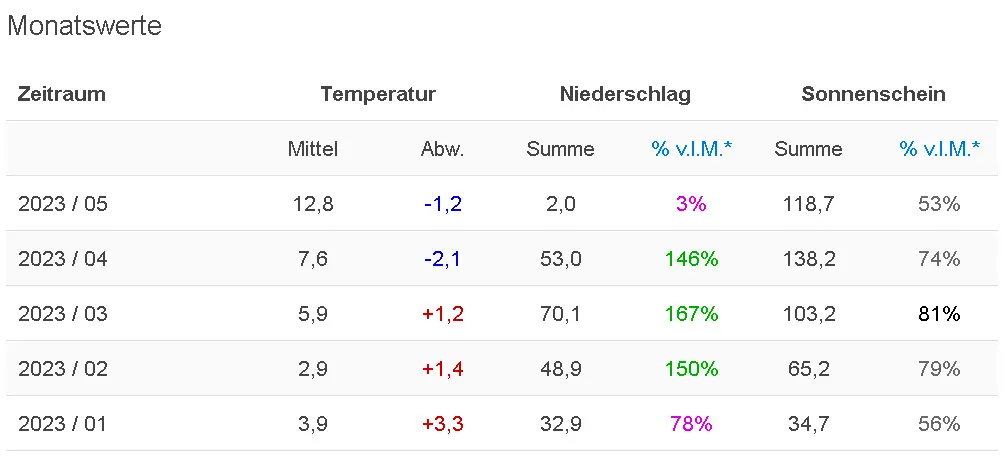This screenshot has height=459, width=1008.
Task: Select the Temperatur column group header
Action: click(378, 95)
